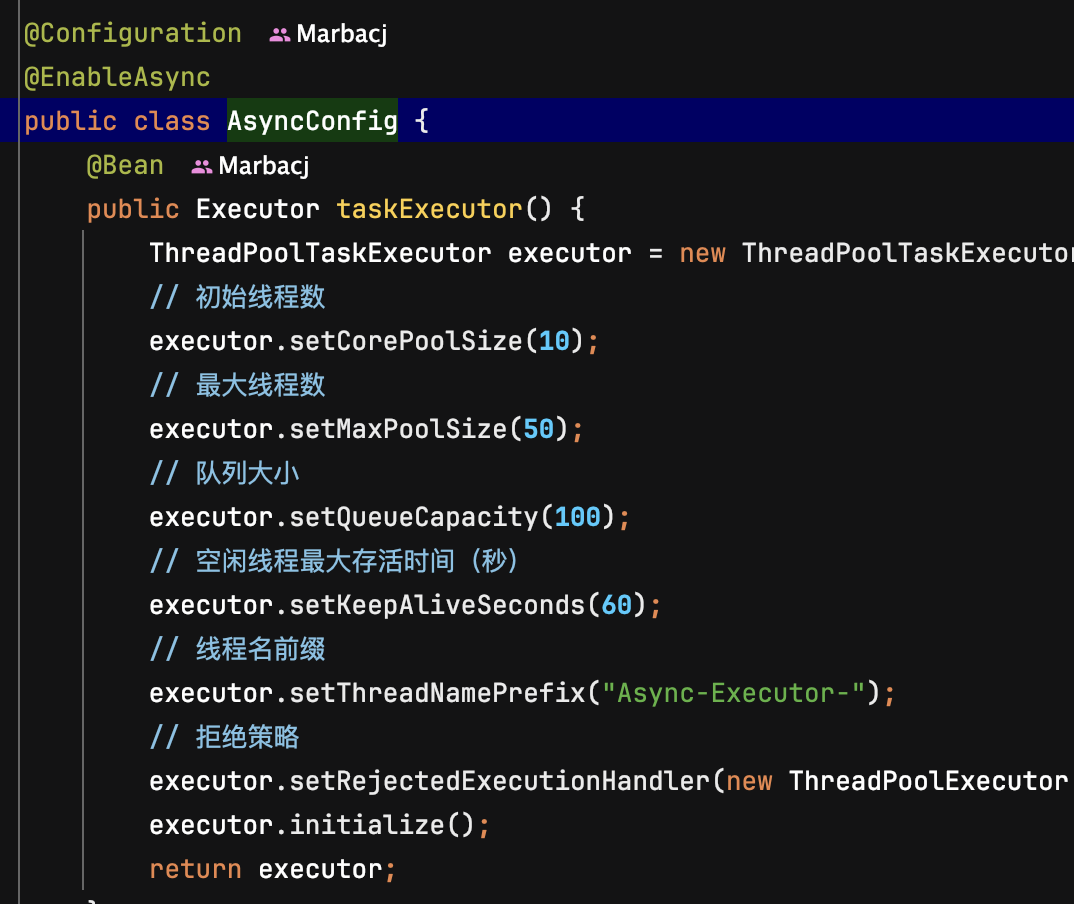1074x904 pixels.
Task: Place cursor on AsyncConfig class name
Action: click(x=312, y=122)
